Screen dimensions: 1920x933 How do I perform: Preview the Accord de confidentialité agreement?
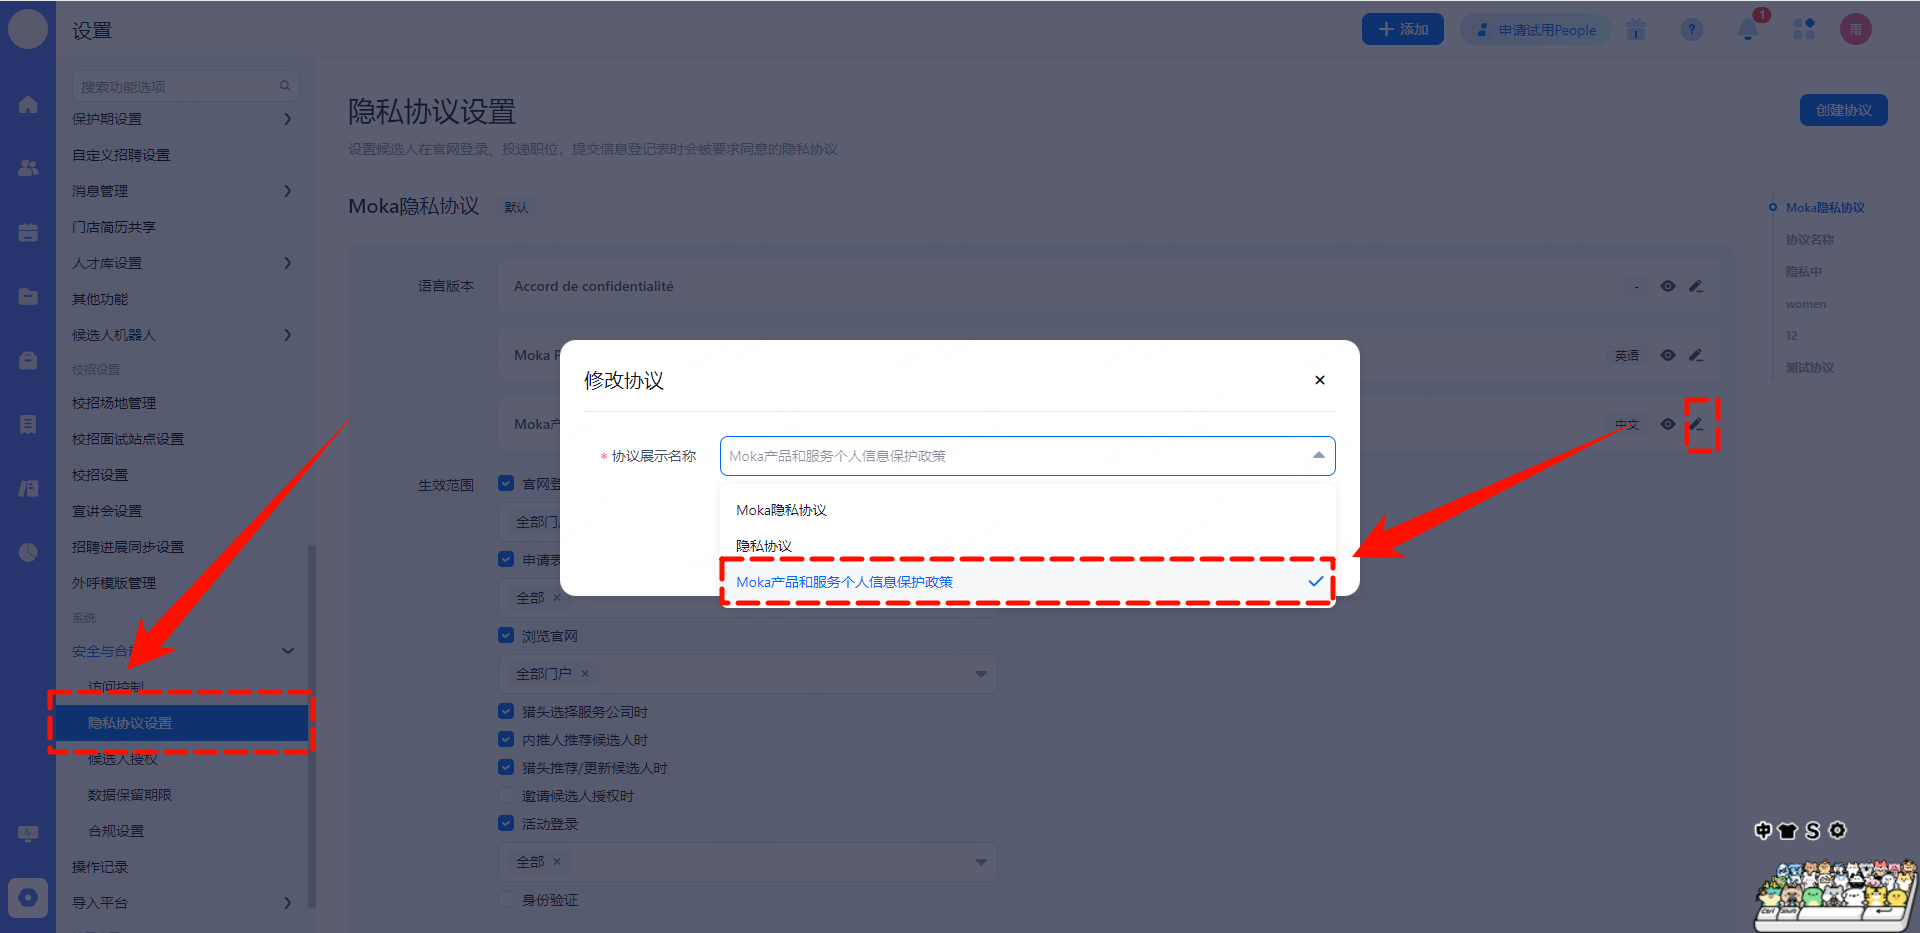click(x=1668, y=286)
